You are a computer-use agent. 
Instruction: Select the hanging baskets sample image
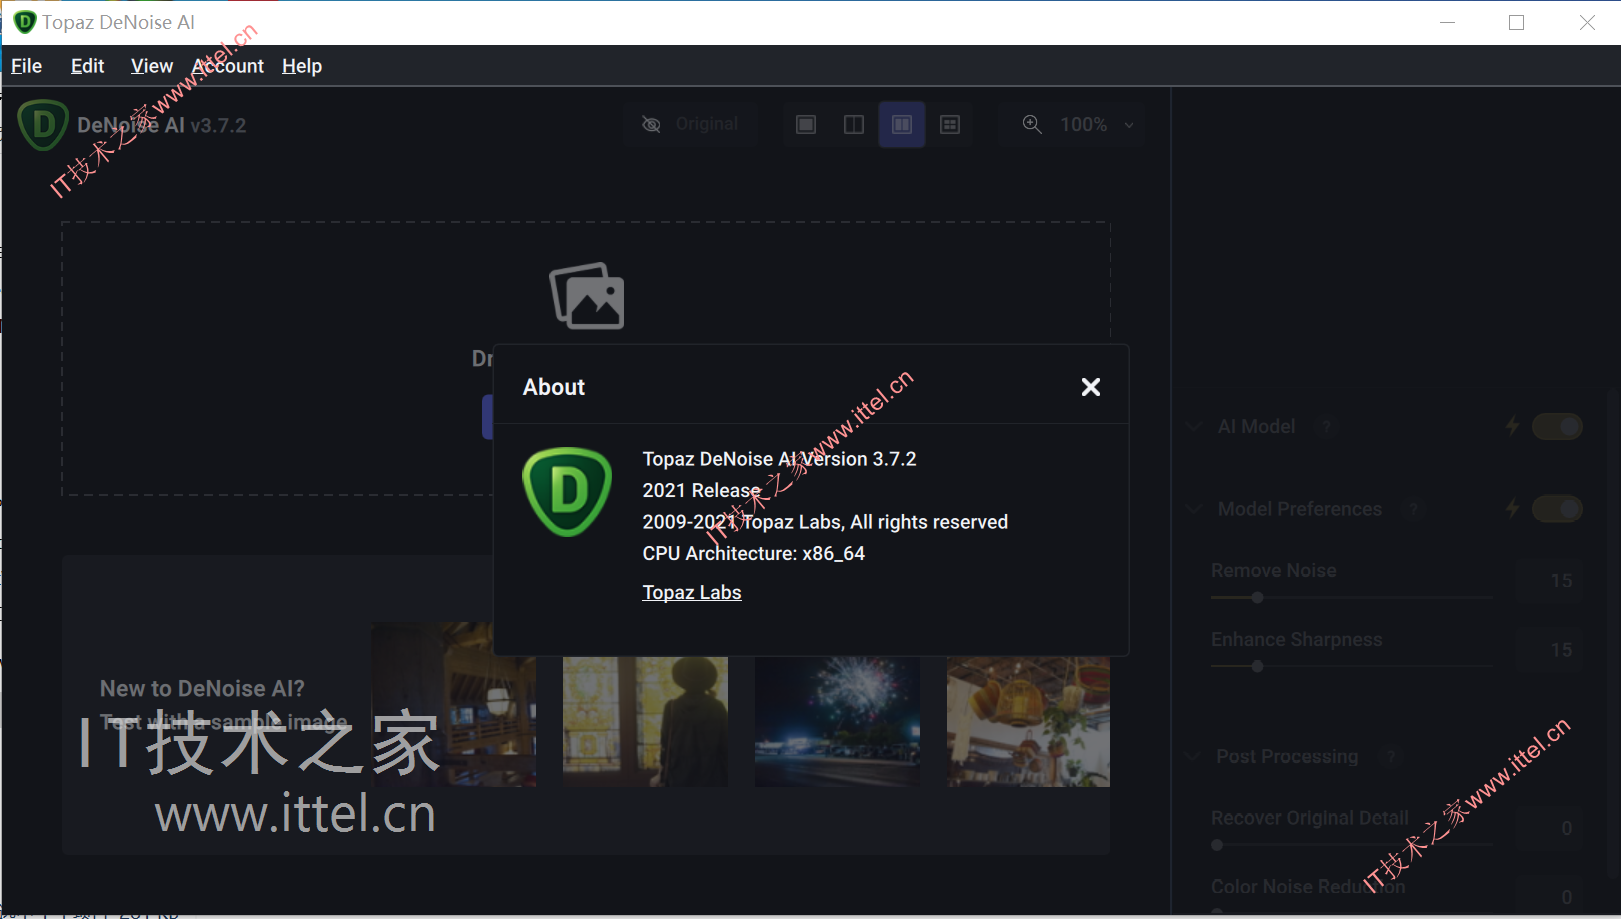click(1028, 721)
